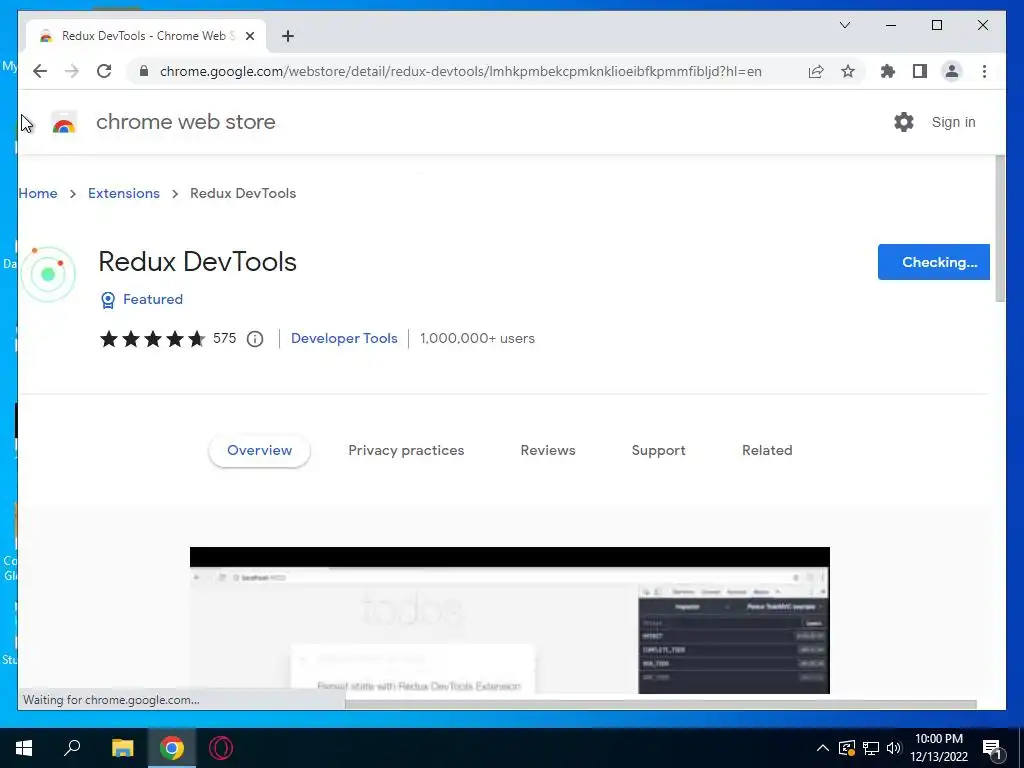This screenshot has height=768, width=1024.
Task: Click the Redux DevTools heading
Action: coord(197,262)
